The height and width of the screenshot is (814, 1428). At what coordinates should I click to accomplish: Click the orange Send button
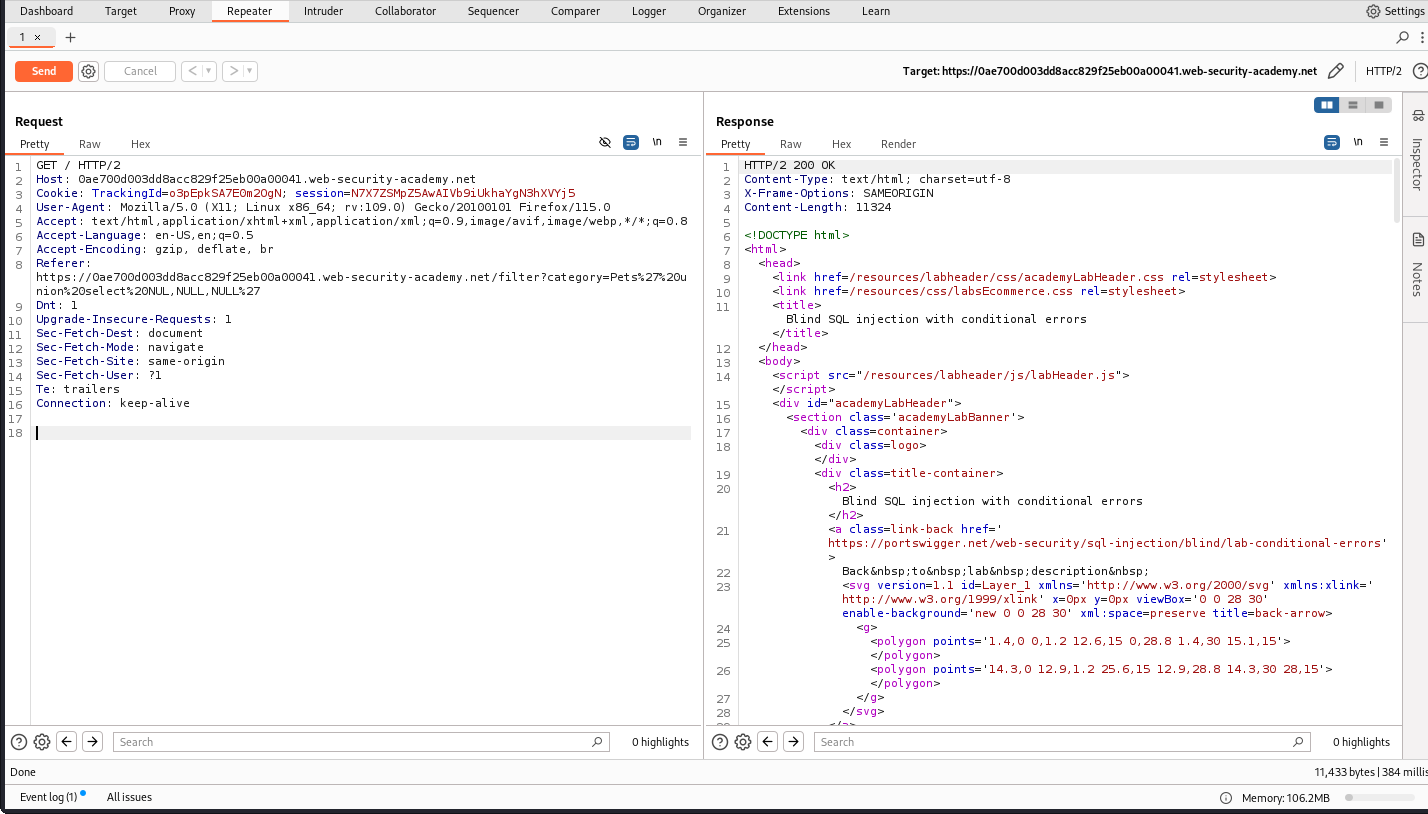pos(44,71)
